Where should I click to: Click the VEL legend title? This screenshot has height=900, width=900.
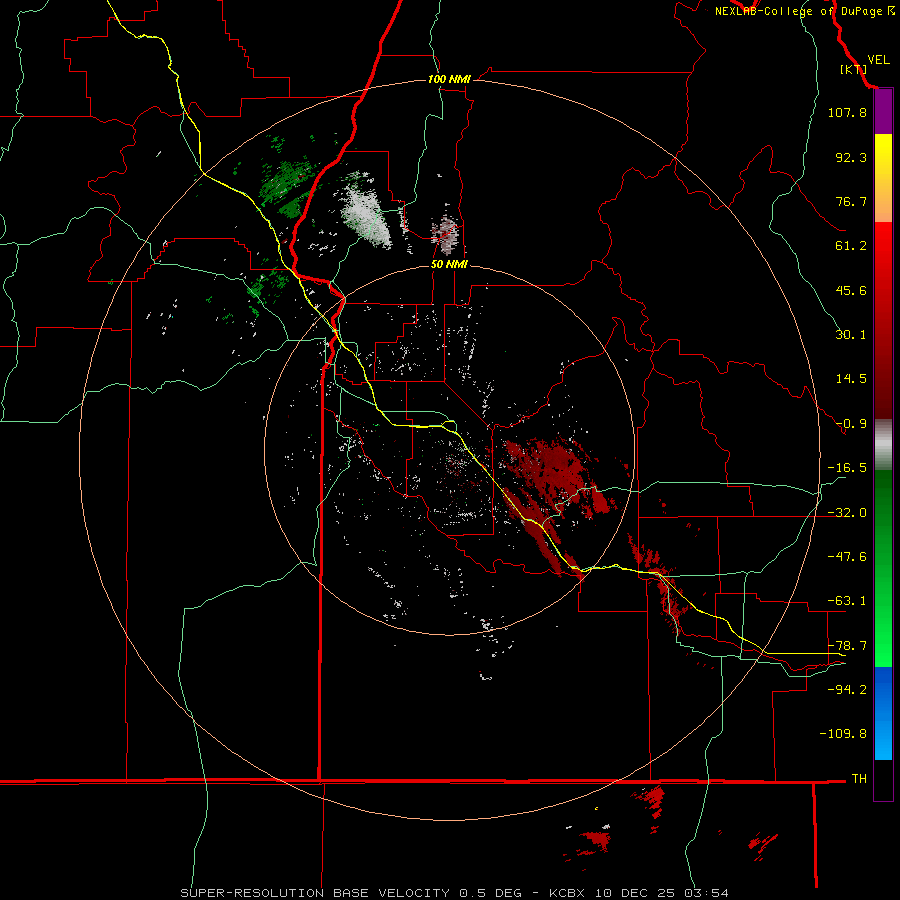[878, 60]
